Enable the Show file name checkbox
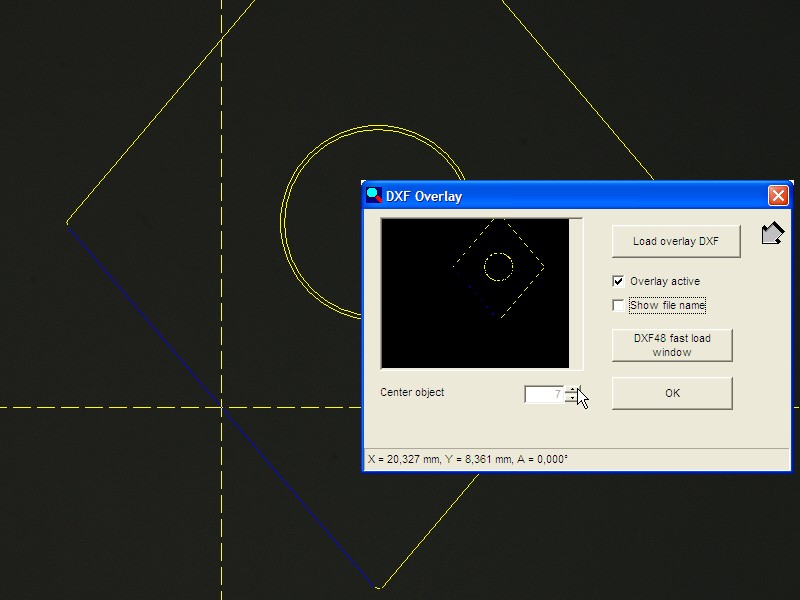Image resolution: width=800 pixels, height=600 pixels. pyautogui.click(x=618, y=305)
